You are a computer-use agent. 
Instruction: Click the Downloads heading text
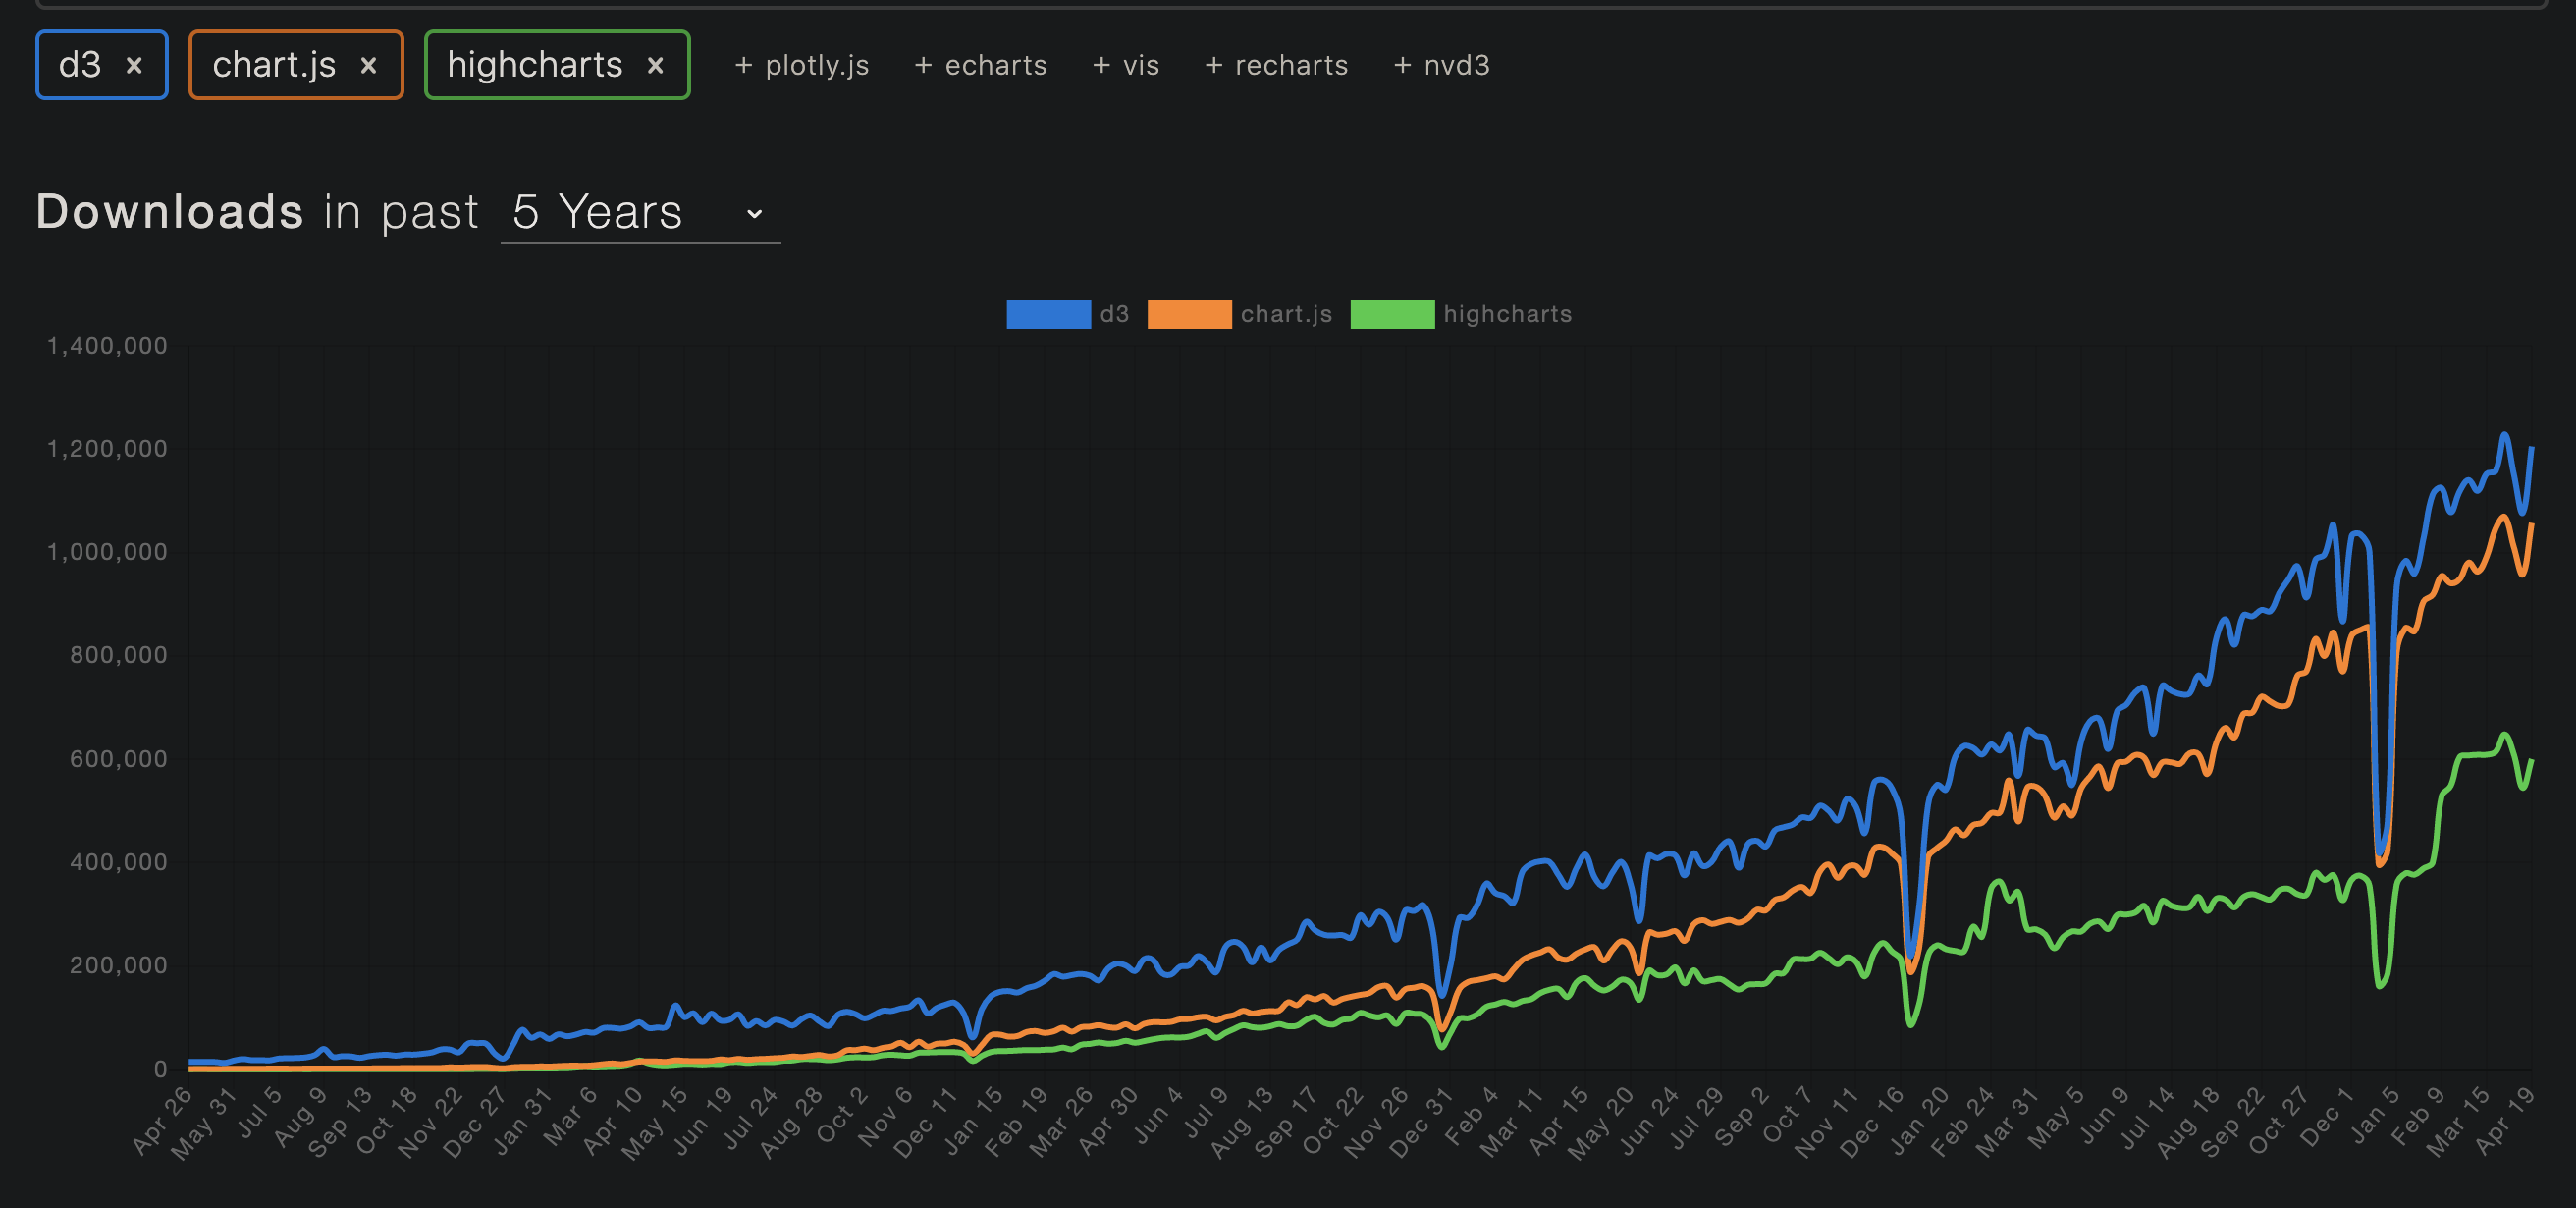tap(170, 212)
